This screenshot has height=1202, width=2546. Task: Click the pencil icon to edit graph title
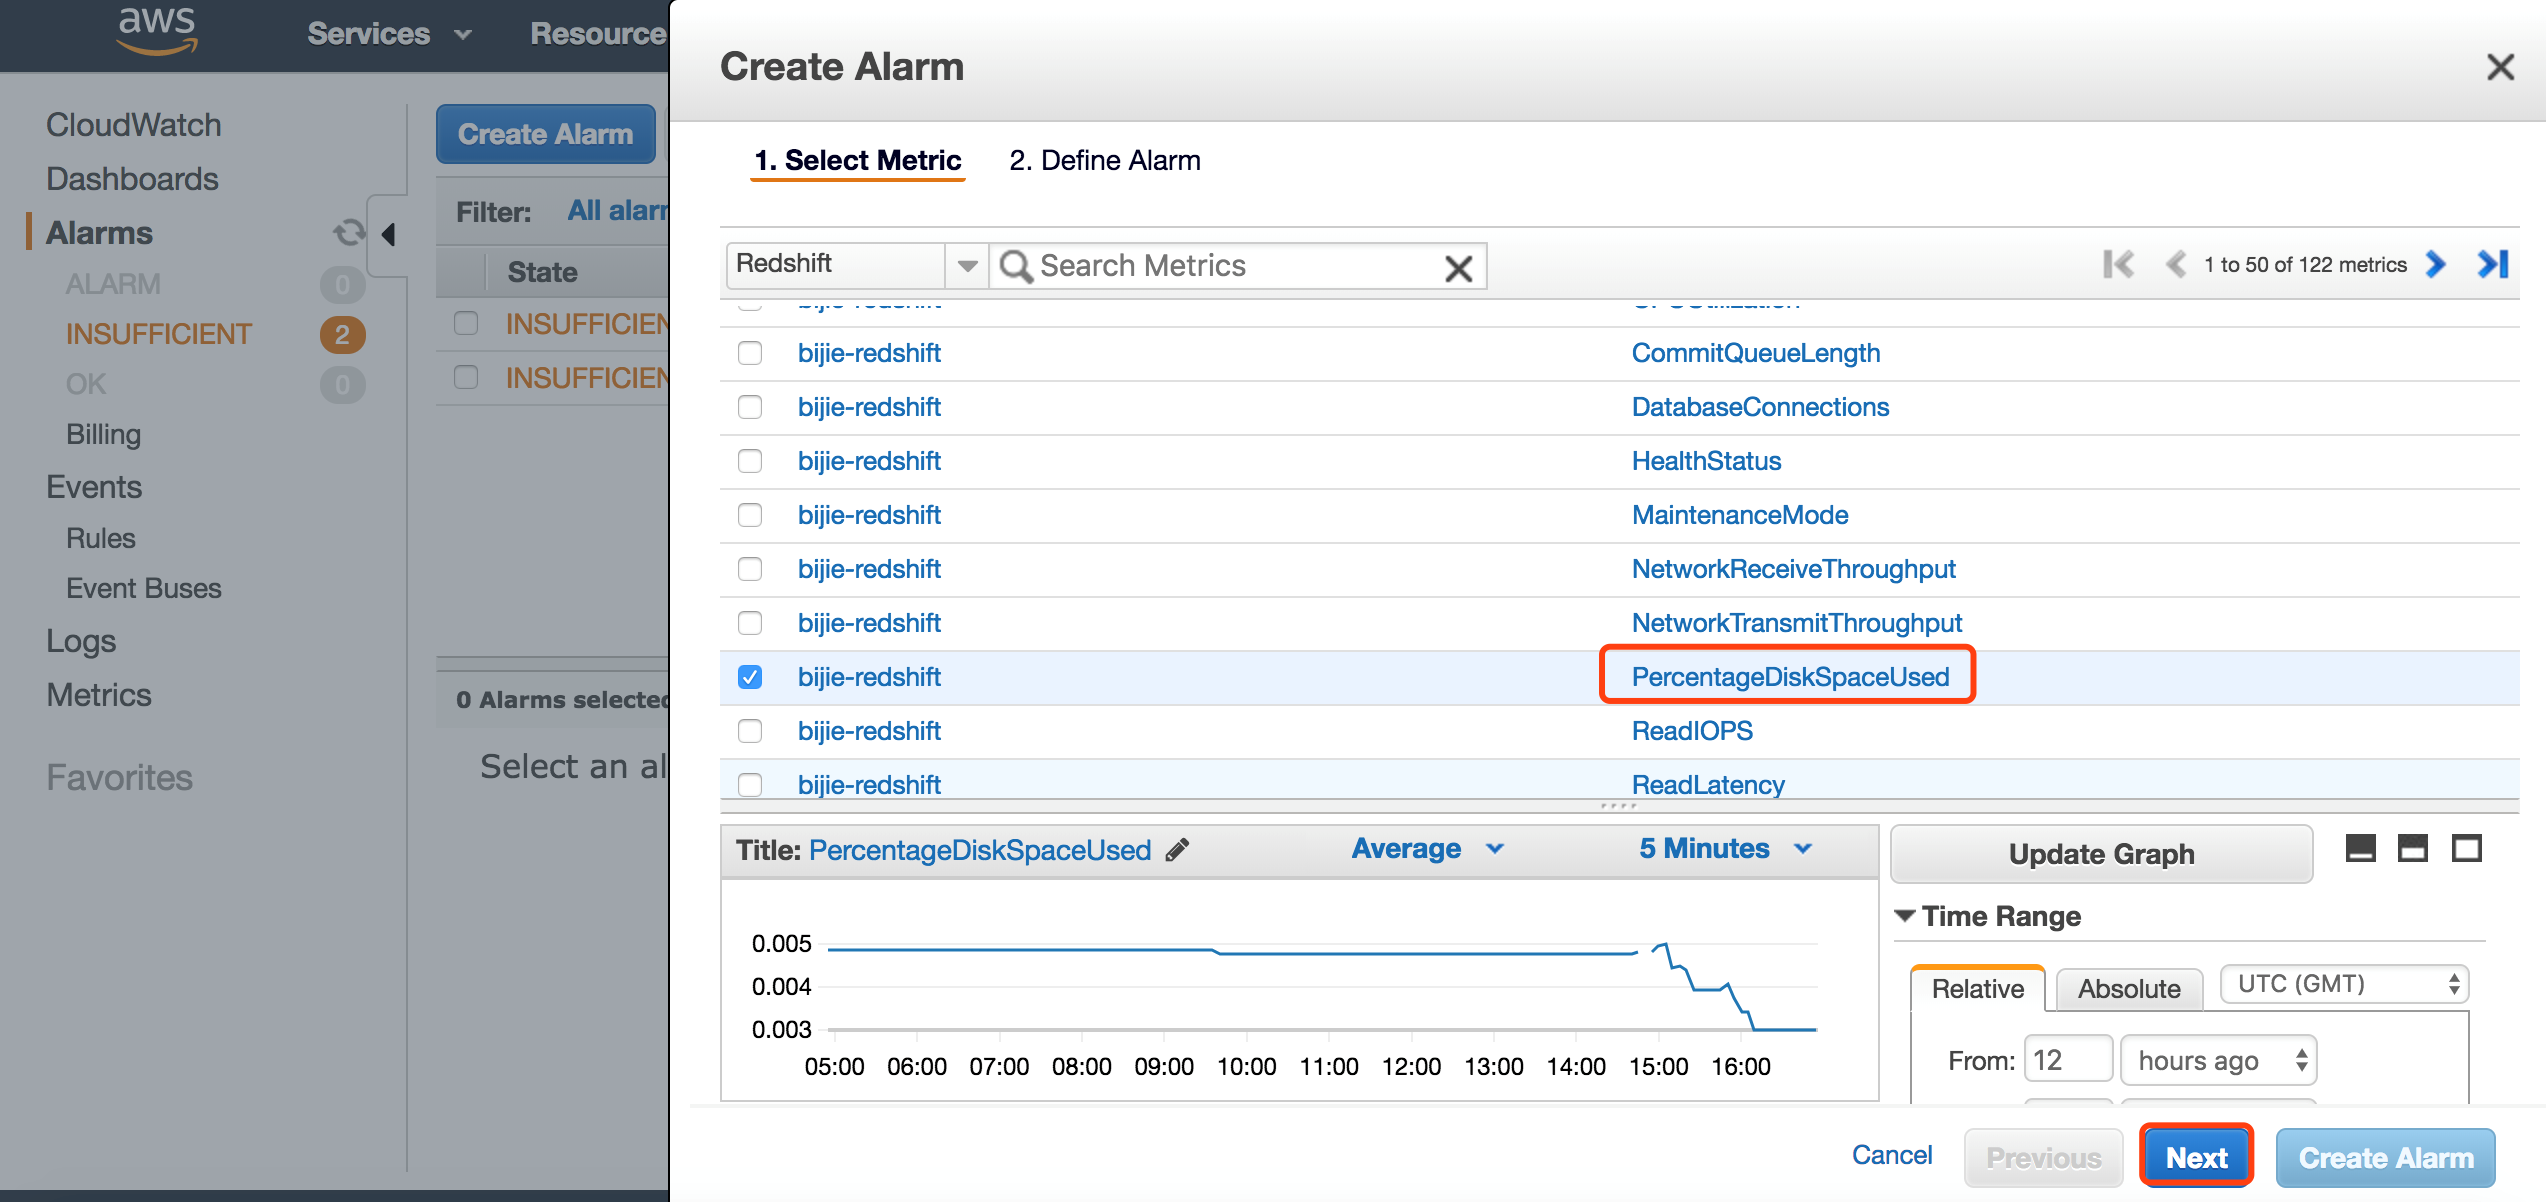[x=1178, y=850]
